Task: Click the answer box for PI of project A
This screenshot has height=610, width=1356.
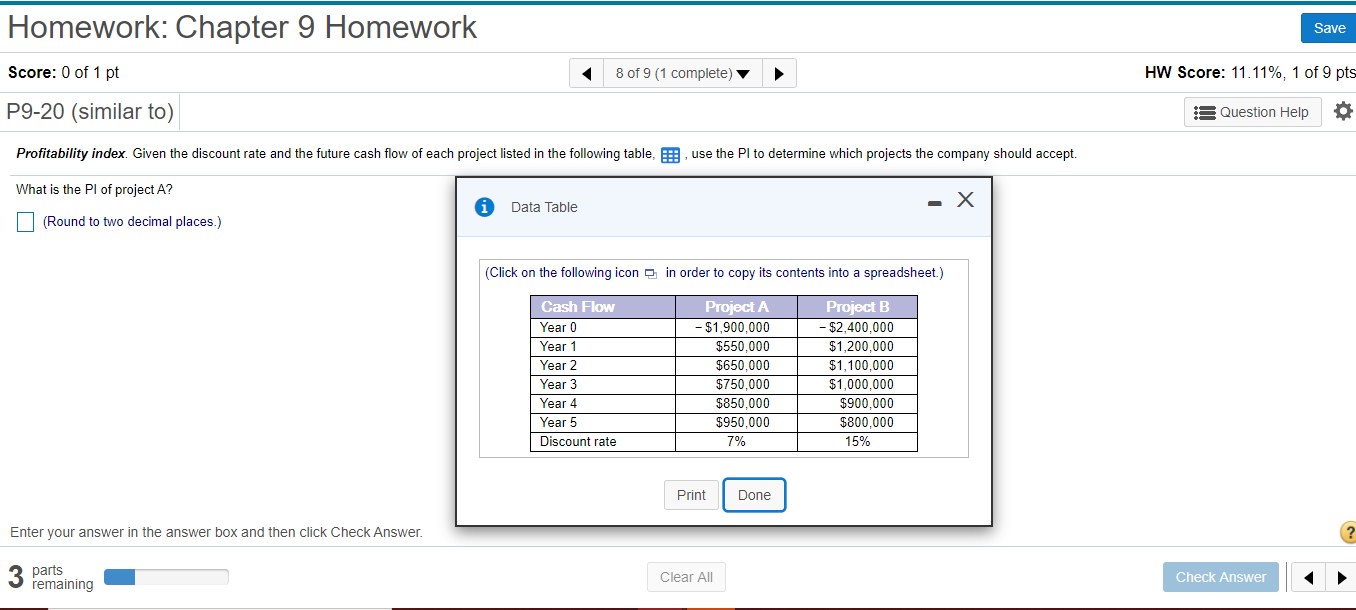Action: coord(25,221)
